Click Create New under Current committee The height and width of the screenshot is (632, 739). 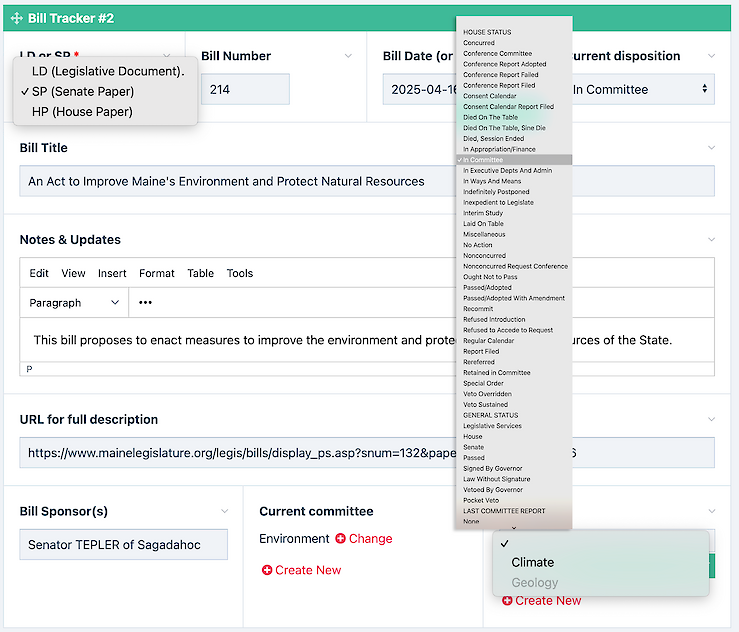point(308,570)
